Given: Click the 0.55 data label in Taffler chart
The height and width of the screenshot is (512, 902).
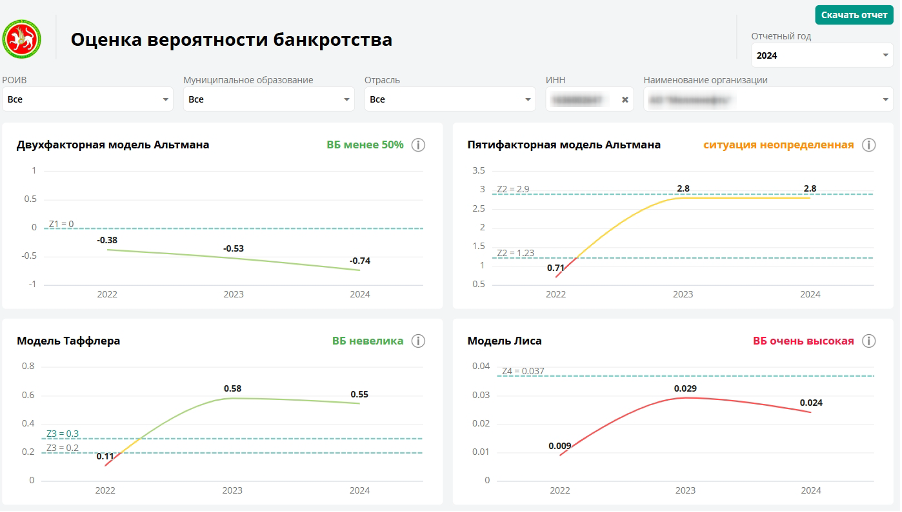Looking at the screenshot, I should (x=360, y=395).
